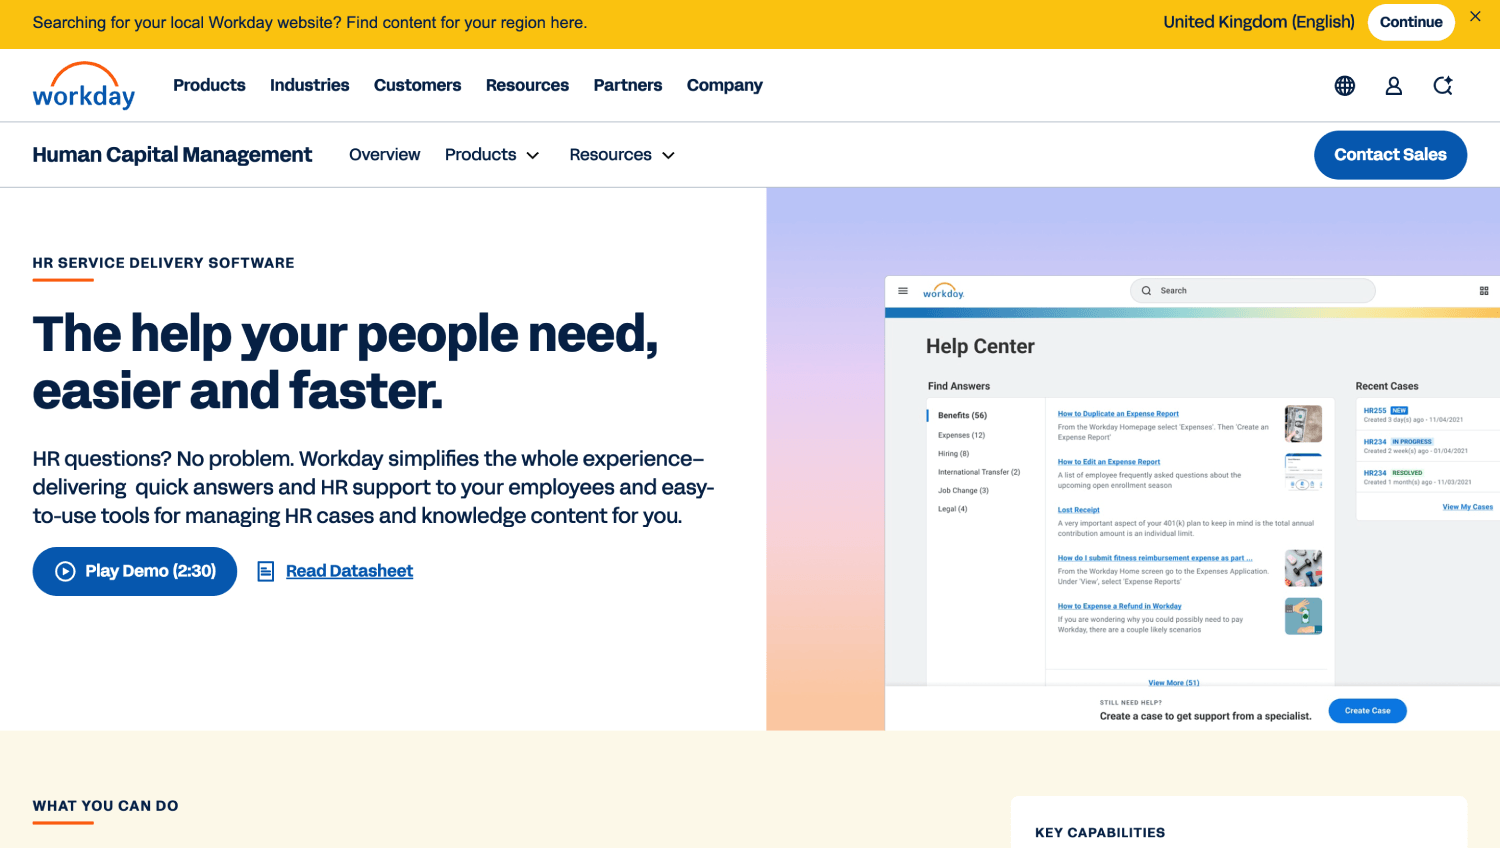
Task: Open the top Resources menu
Action: tap(527, 85)
